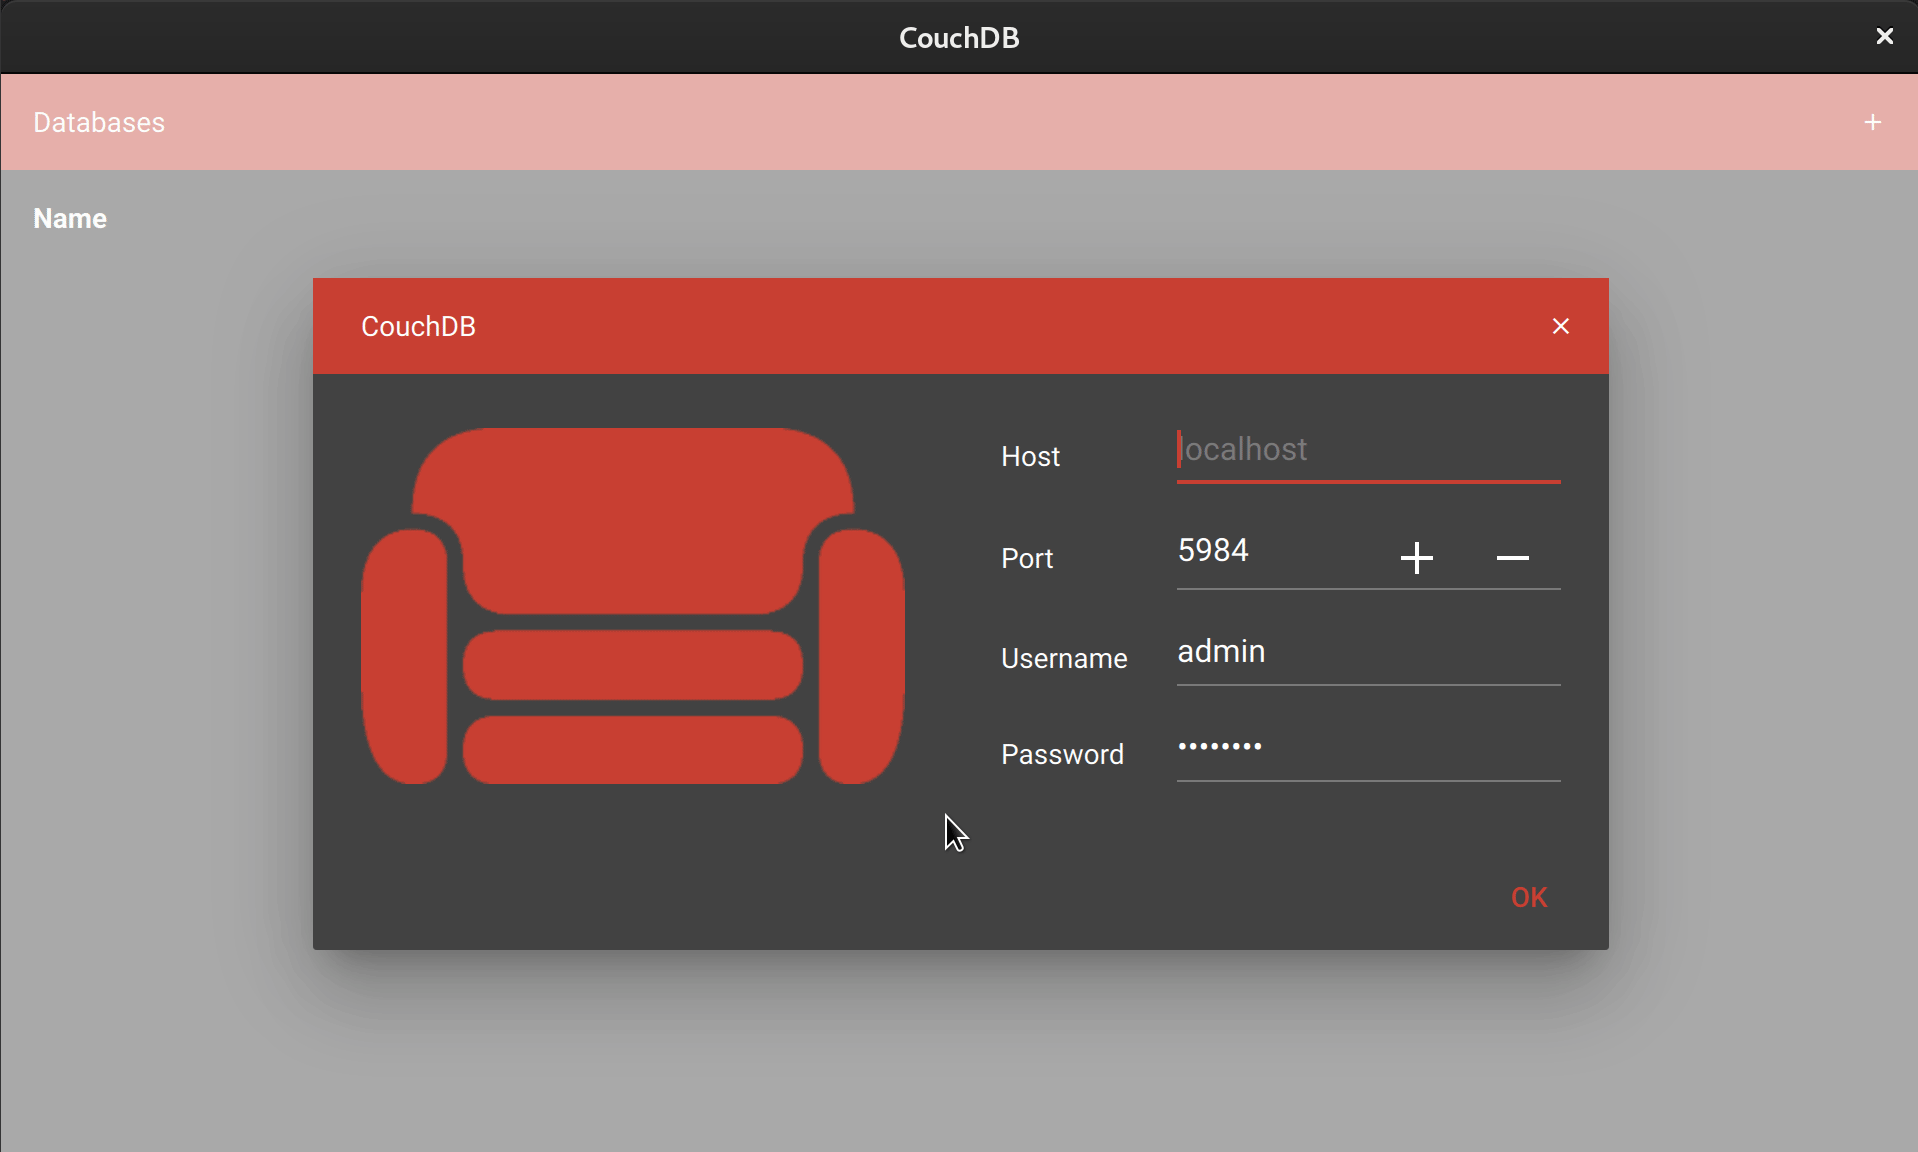
Task: Click the Host label text
Action: click(x=1030, y=457)
